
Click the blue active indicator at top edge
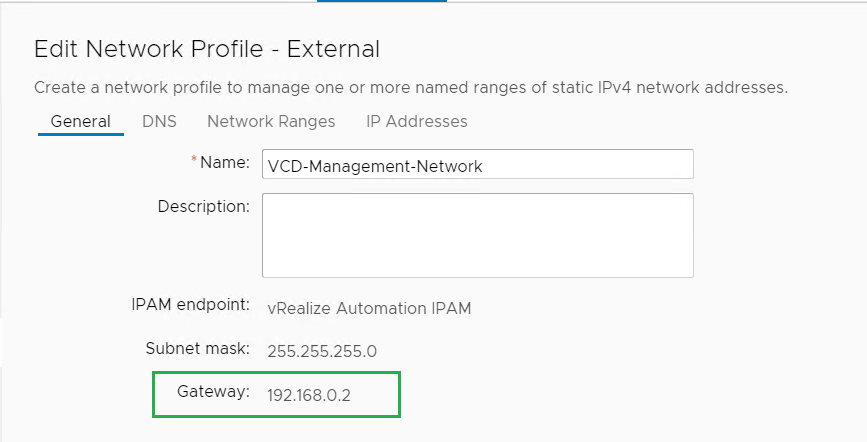pyautogui.click(x=381, y=2)
